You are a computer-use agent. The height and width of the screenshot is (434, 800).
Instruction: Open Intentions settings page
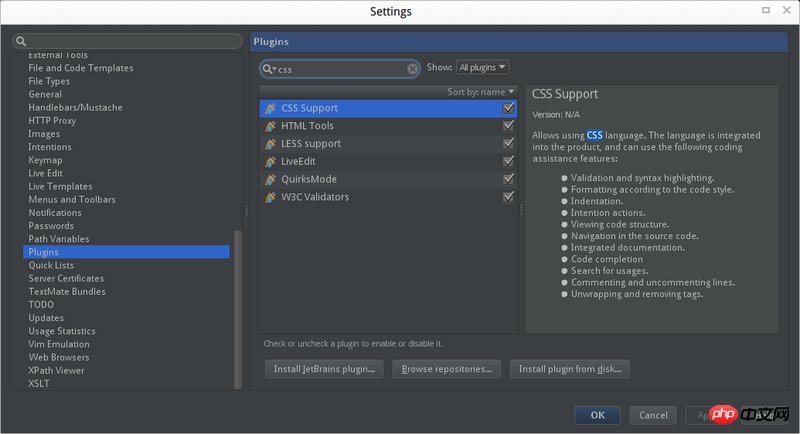coord(49,147)
